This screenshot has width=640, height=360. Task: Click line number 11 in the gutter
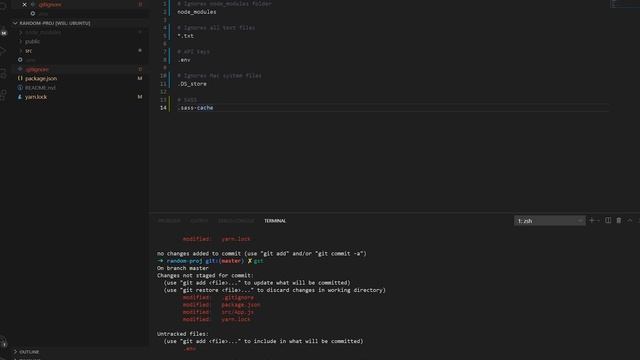[x=163, y=84]
